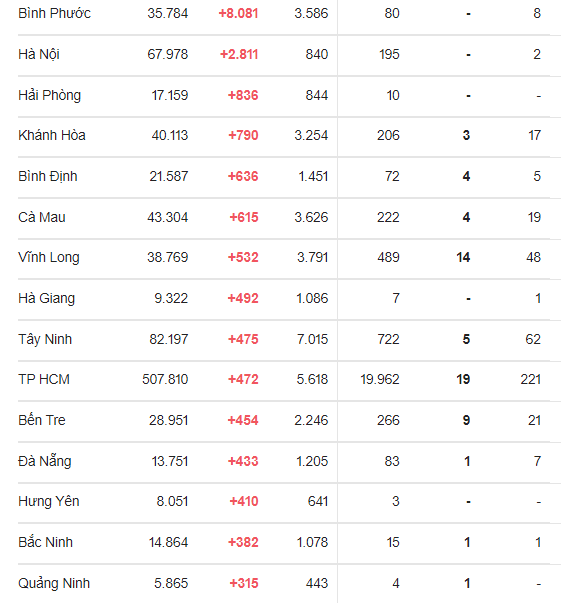The image size is (570, 603).
Task: Click the Hà Nội province name
Action: (38, 54)
